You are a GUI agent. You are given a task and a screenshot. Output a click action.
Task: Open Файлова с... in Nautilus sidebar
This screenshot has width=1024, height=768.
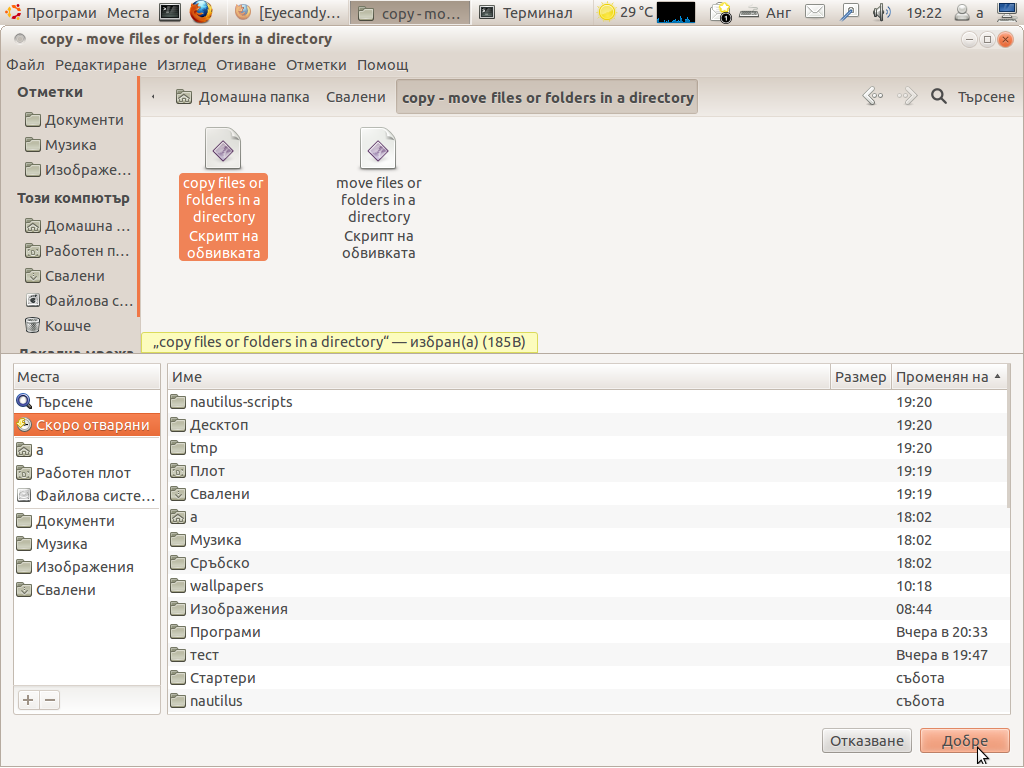(x=78, y=300)
